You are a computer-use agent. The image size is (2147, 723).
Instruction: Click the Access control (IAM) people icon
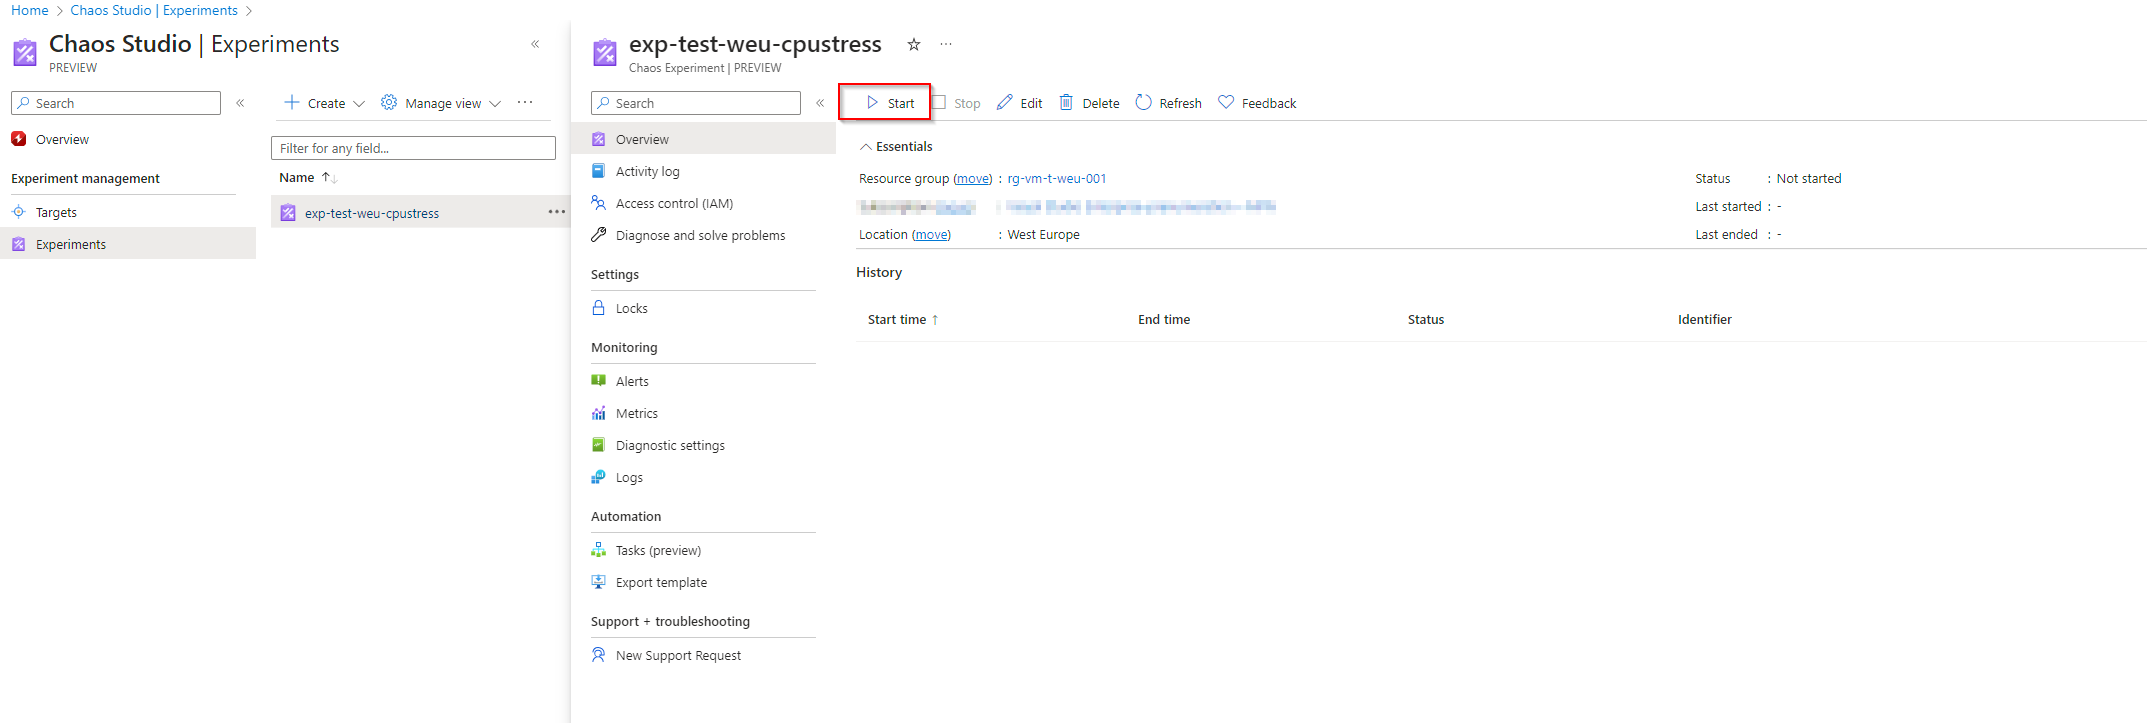coord(598,203)
